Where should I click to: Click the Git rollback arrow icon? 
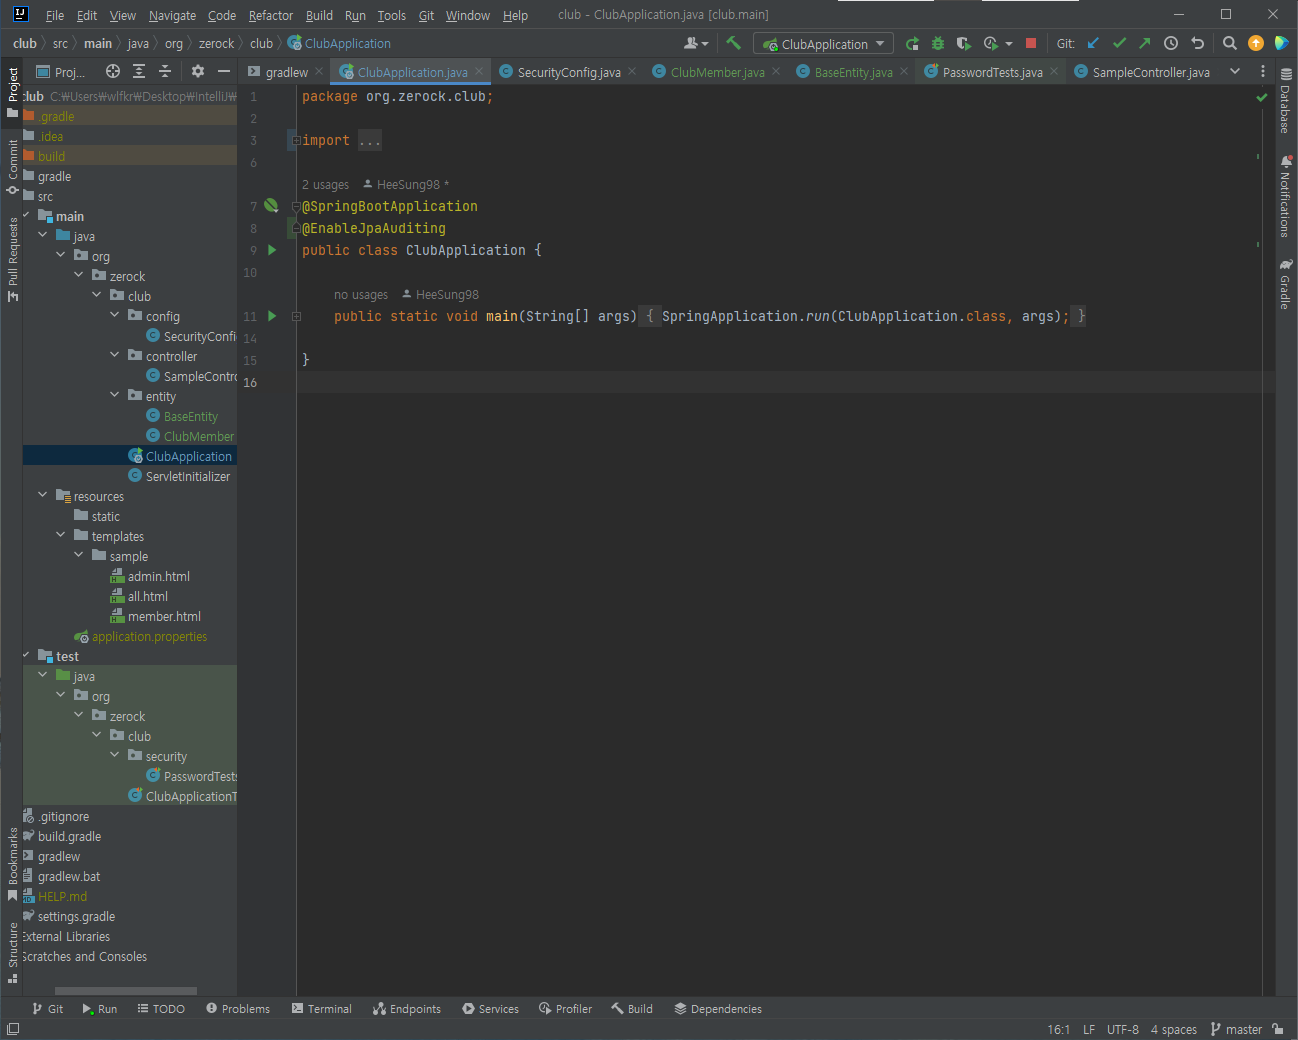click(1197, 44)
